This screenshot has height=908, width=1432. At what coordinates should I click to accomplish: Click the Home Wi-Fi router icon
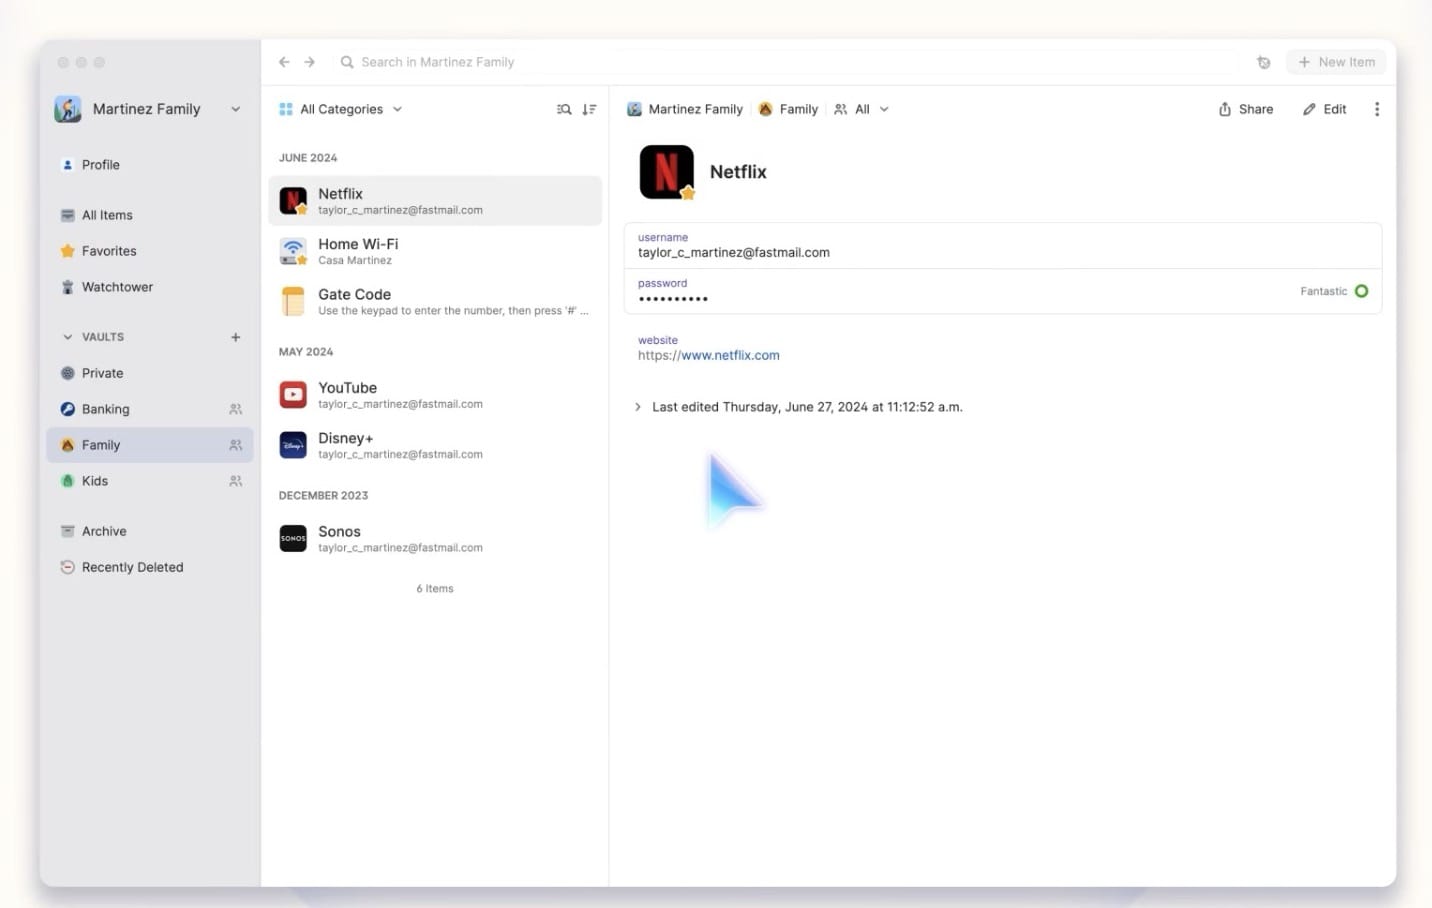coord(293,251)
